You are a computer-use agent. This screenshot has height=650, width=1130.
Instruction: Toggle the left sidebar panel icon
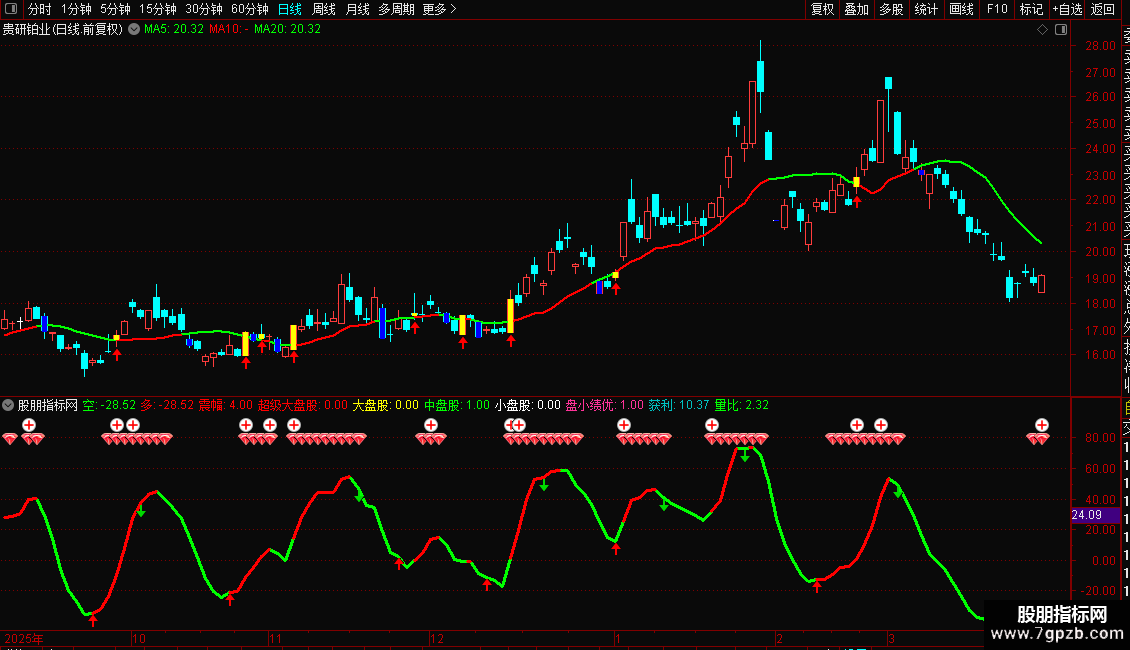11,9
